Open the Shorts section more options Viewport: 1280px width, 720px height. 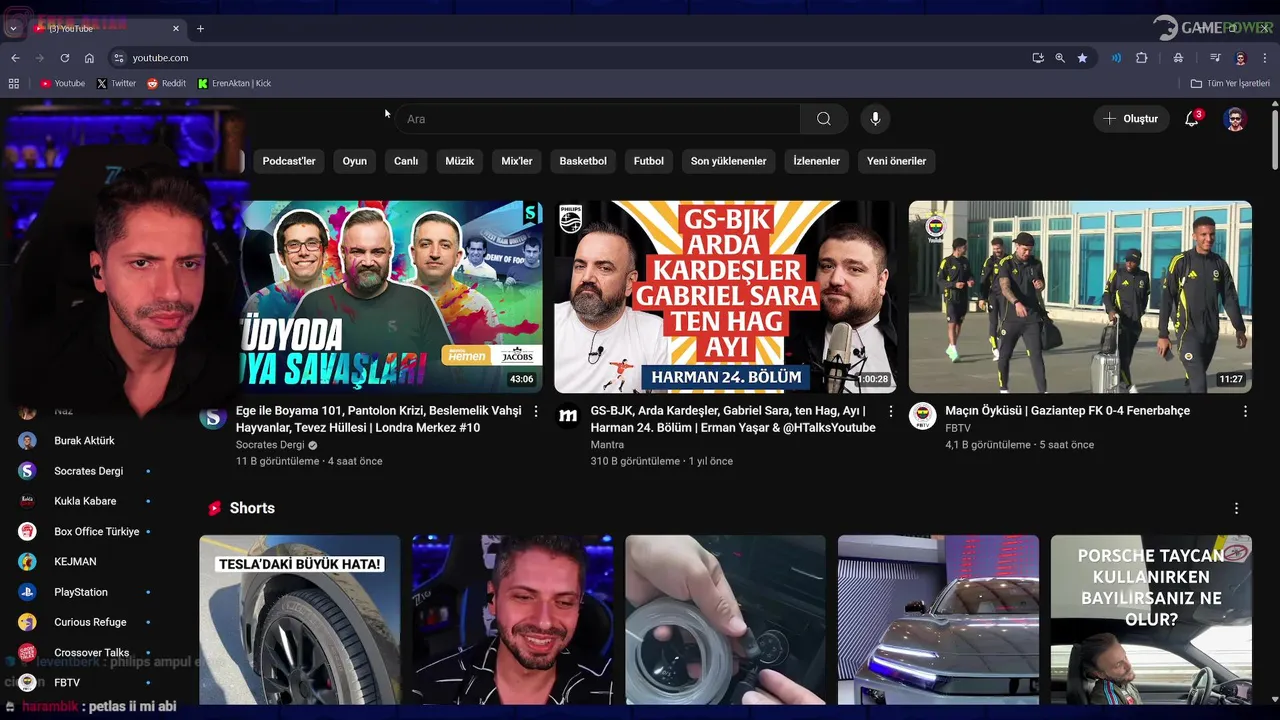click(1236, 508)
